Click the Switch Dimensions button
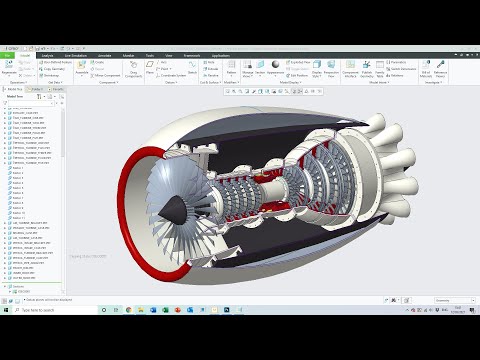Viewport: 480px width, 360px height. [401, 69]
